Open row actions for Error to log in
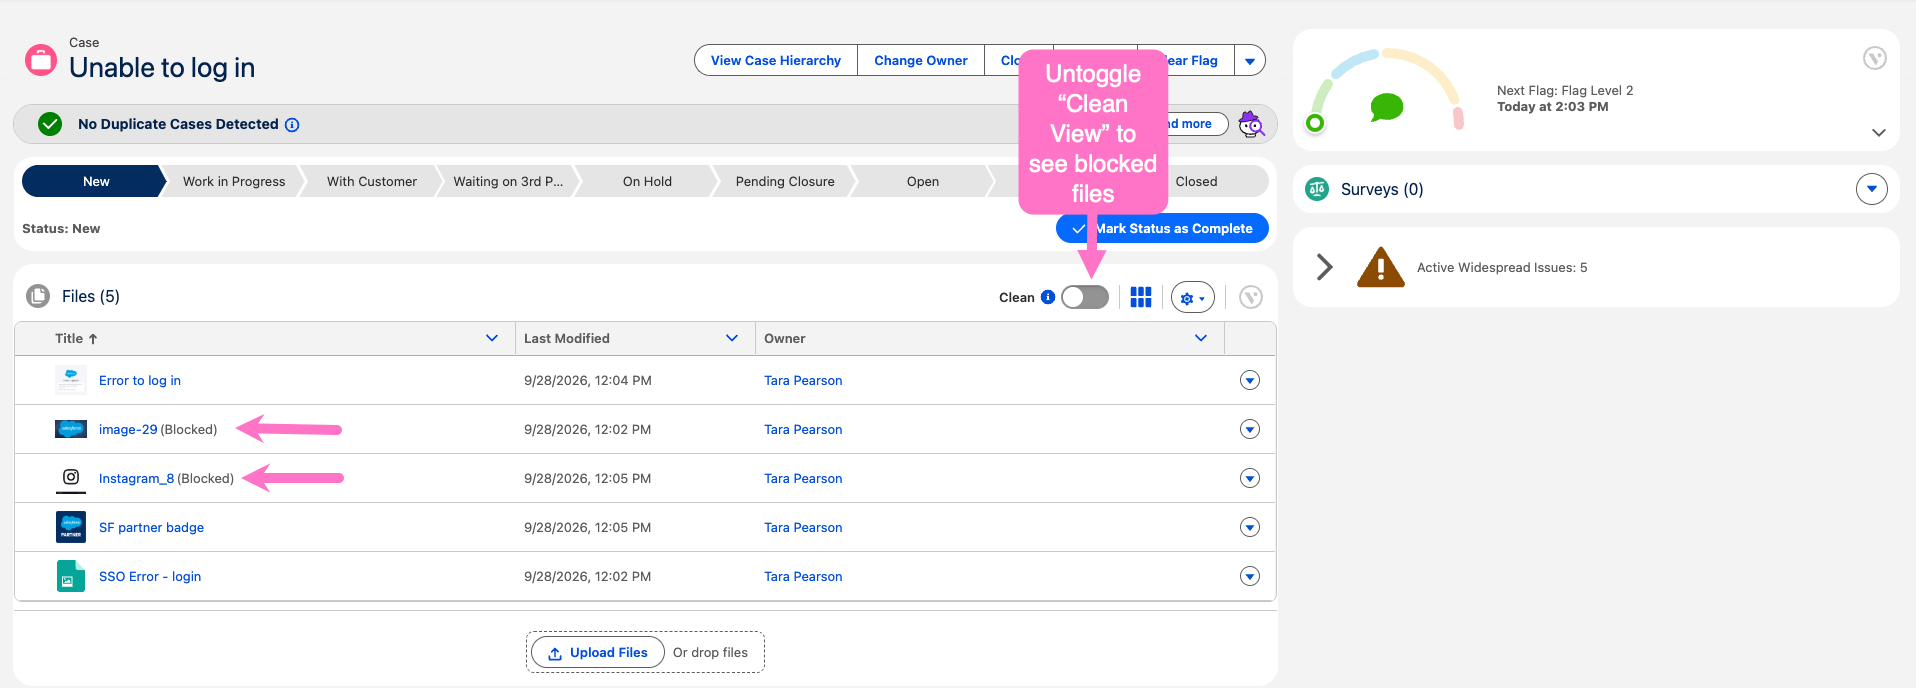1916x688 pixels. pyautogui.click(x=1250, y=380)
